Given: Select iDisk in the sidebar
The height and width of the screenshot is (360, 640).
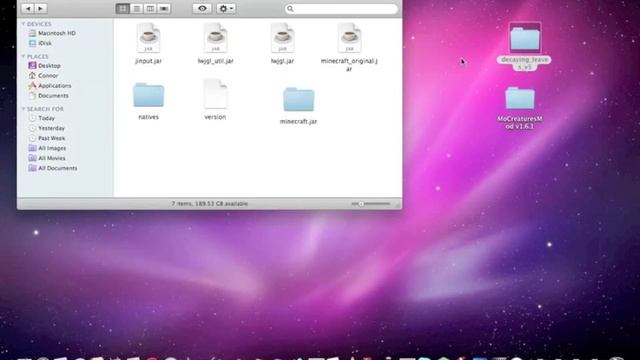Looking at the screenshot, I should click(x=40, y=43).
